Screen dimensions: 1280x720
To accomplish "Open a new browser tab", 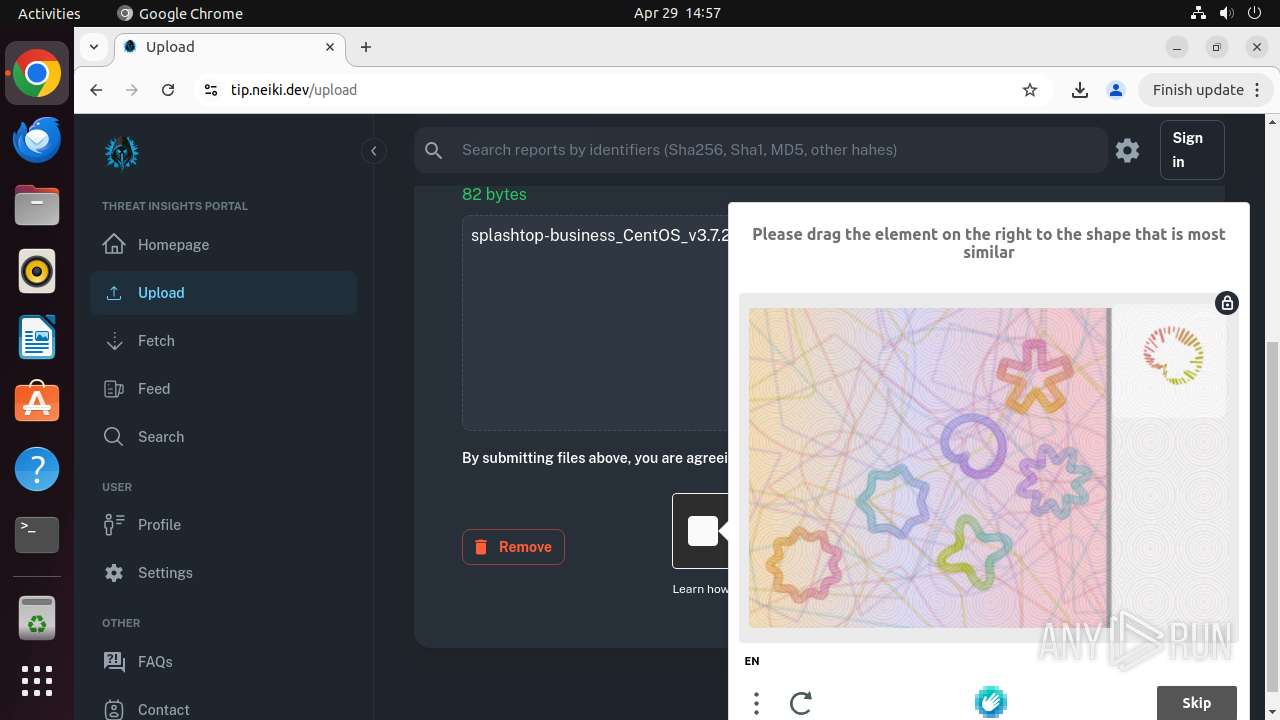I will [x=366, y=47].
